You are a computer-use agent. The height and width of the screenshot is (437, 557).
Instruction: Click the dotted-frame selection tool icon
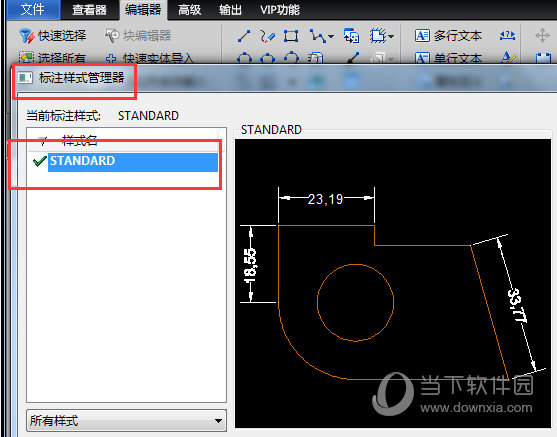[x=378, y=36]
